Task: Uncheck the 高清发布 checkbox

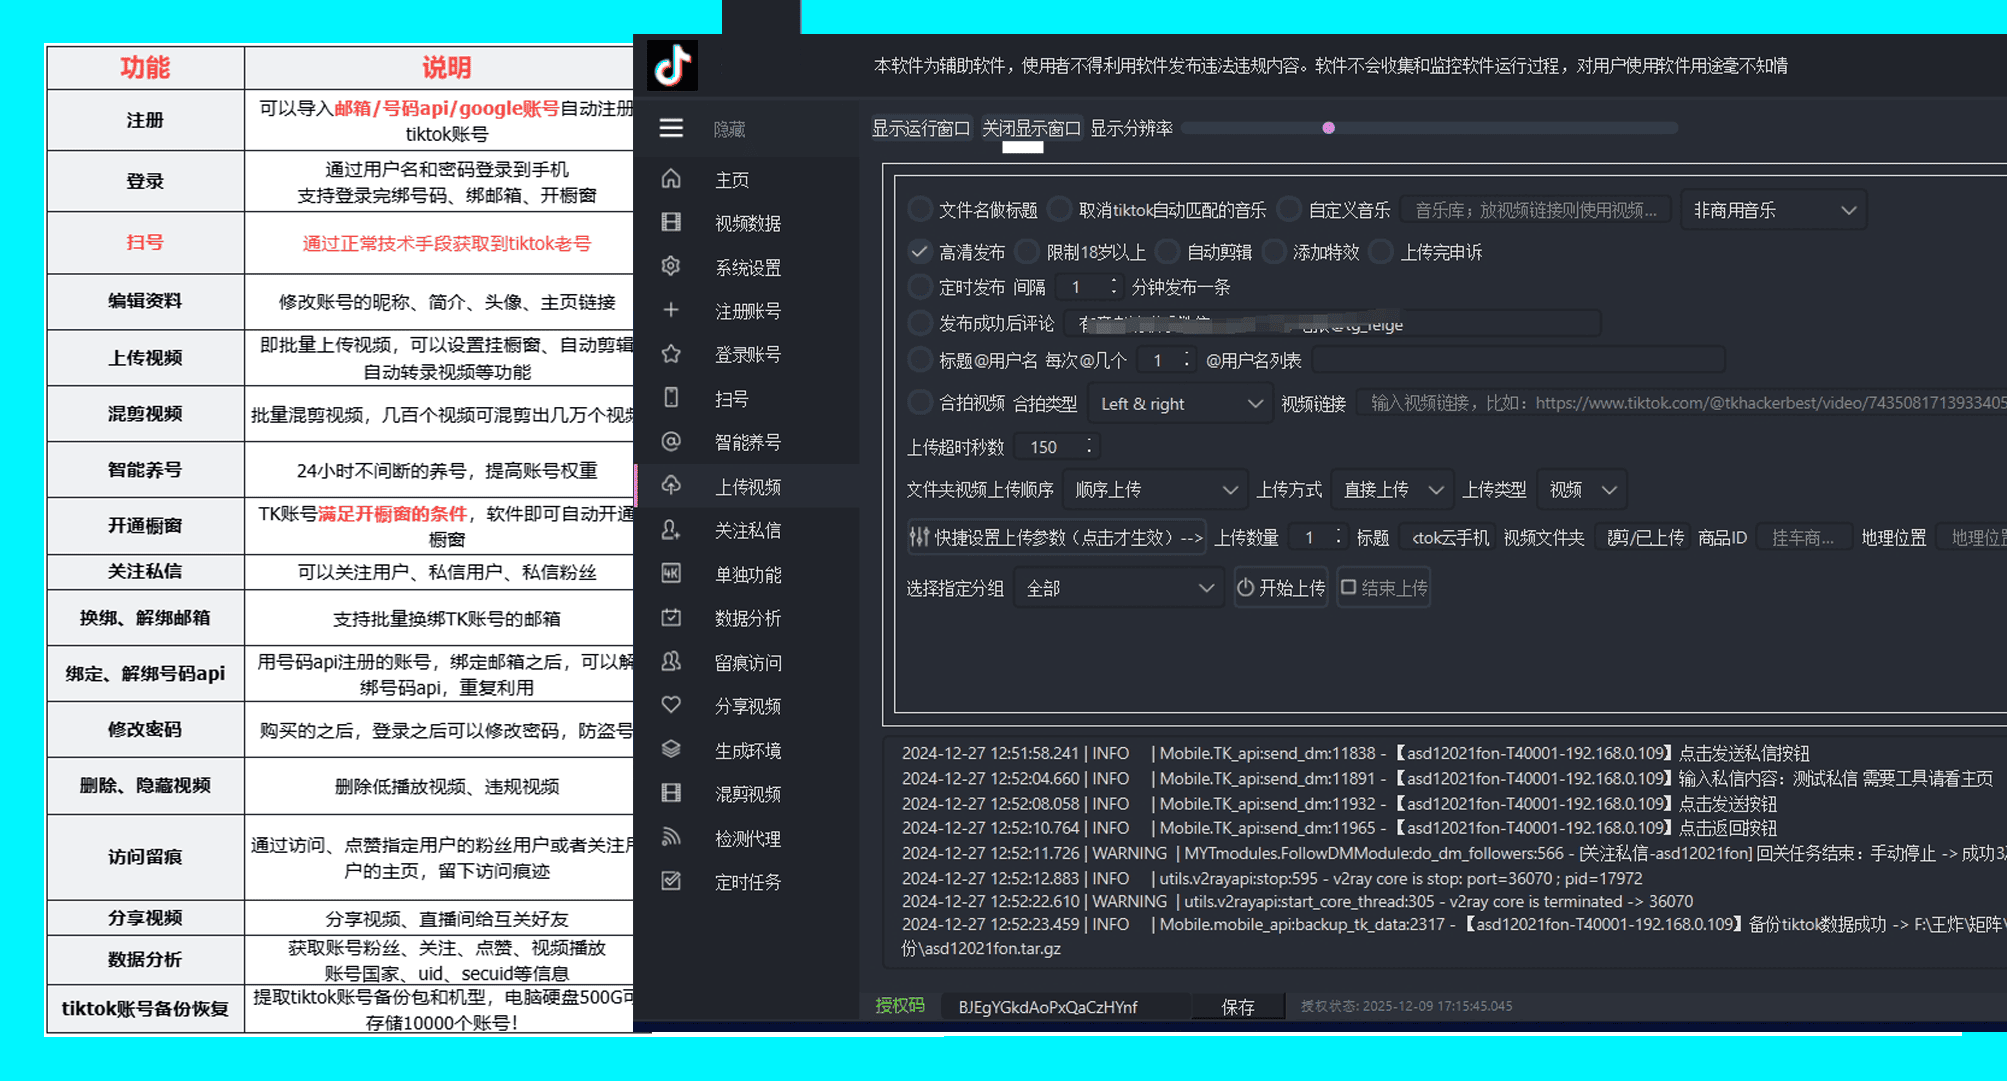Action: (919, 252)
